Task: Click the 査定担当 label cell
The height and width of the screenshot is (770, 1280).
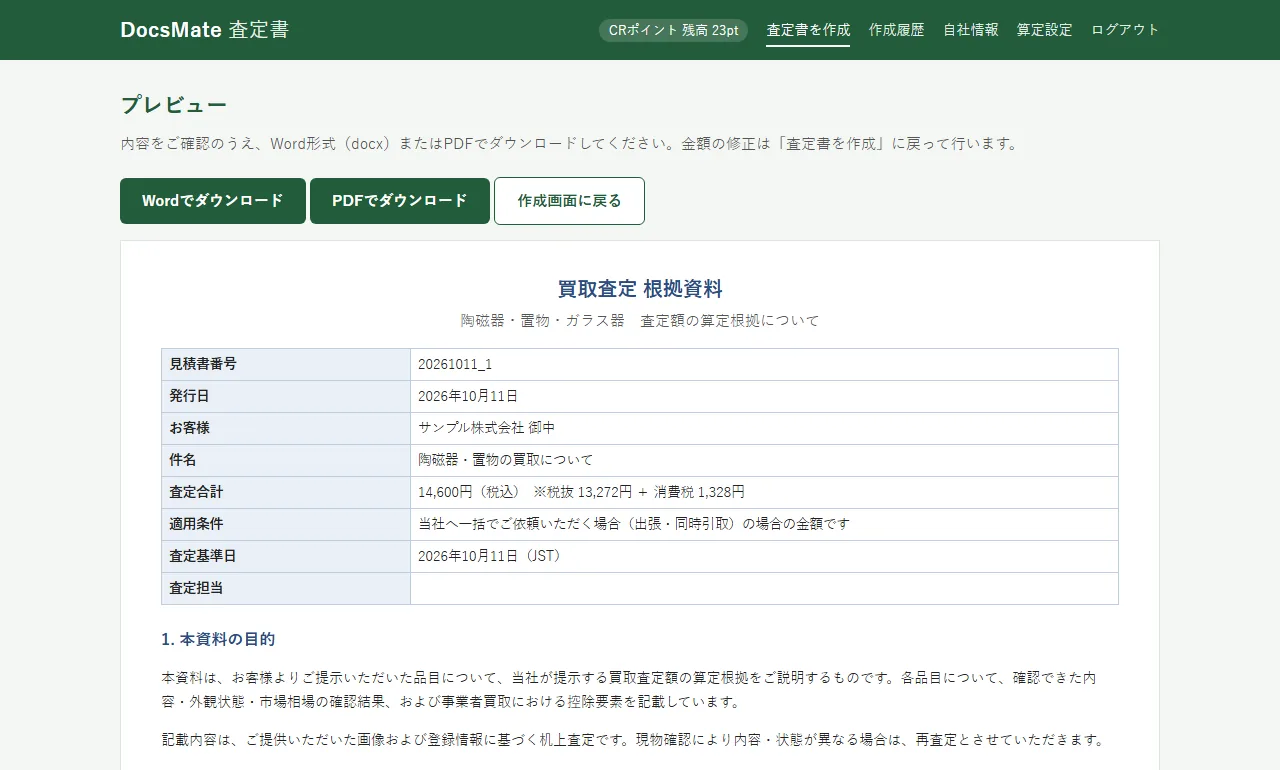Action: pos(286,588)
